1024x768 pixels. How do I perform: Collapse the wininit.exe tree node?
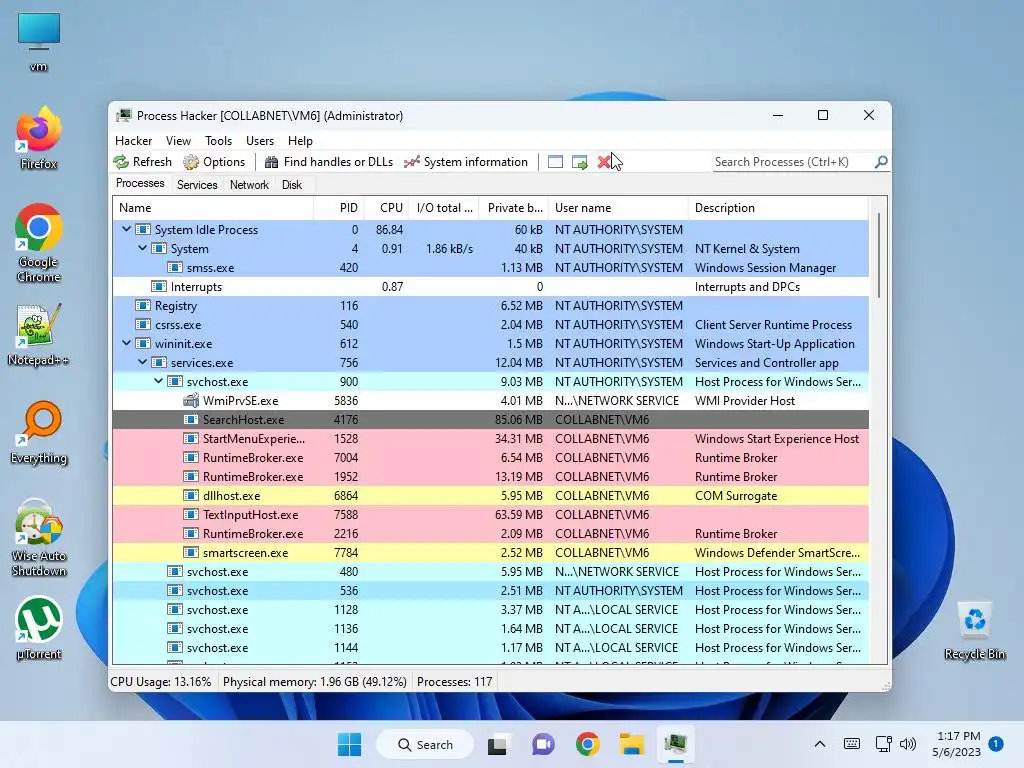pos(126,343)
